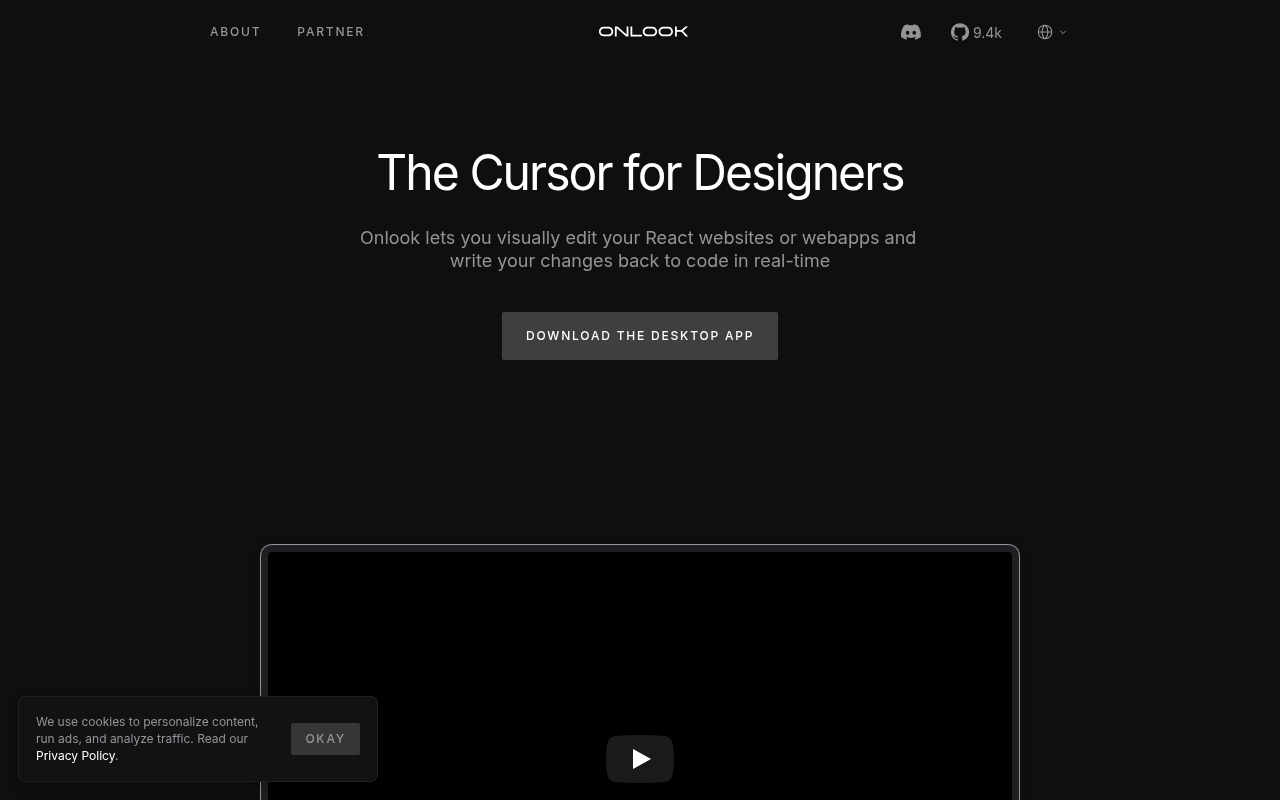Go to the Partner page

tap(330, 32)
